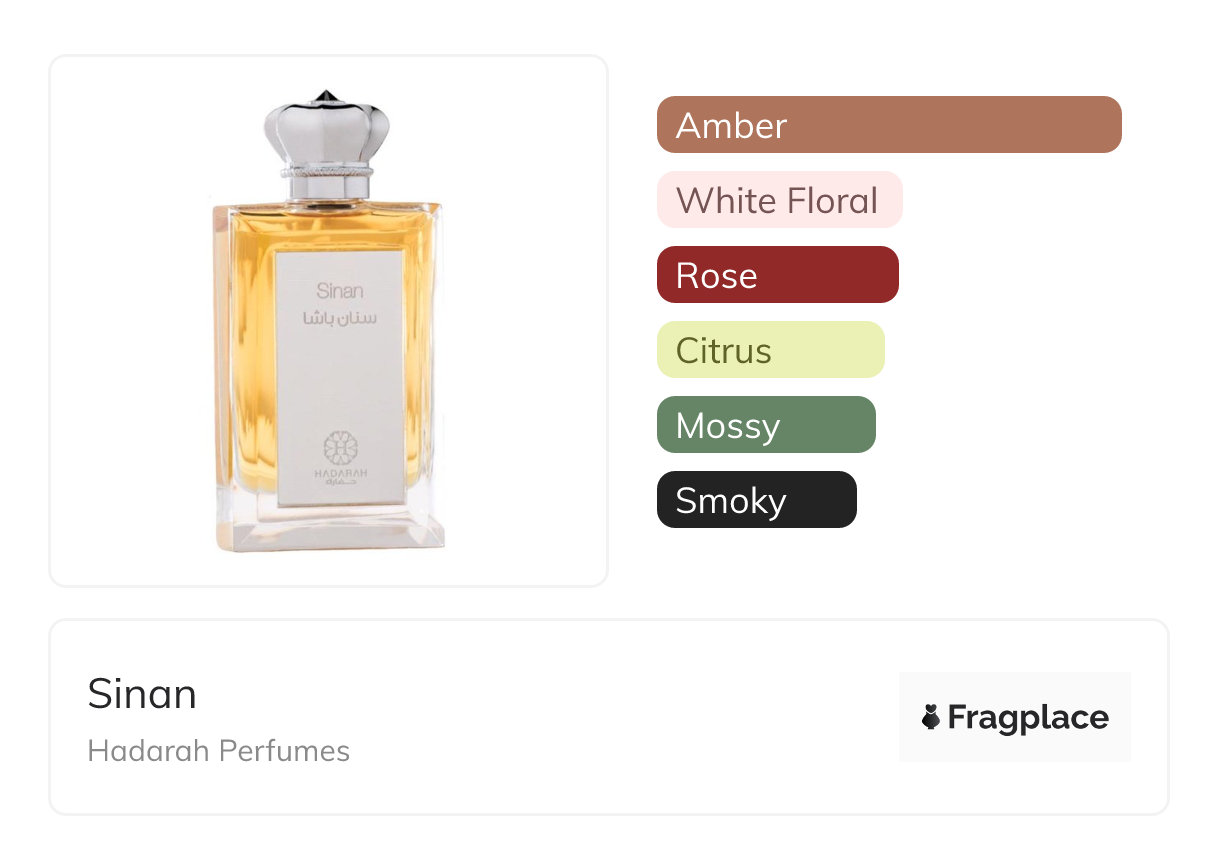Click the blank center of the bottle label
1218x864 pixels.
[340, 380]
